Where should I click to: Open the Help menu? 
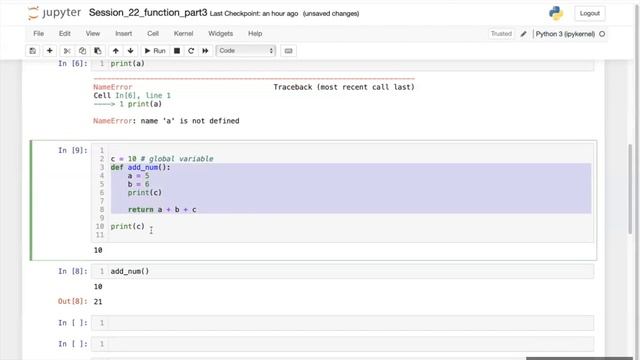255,33
